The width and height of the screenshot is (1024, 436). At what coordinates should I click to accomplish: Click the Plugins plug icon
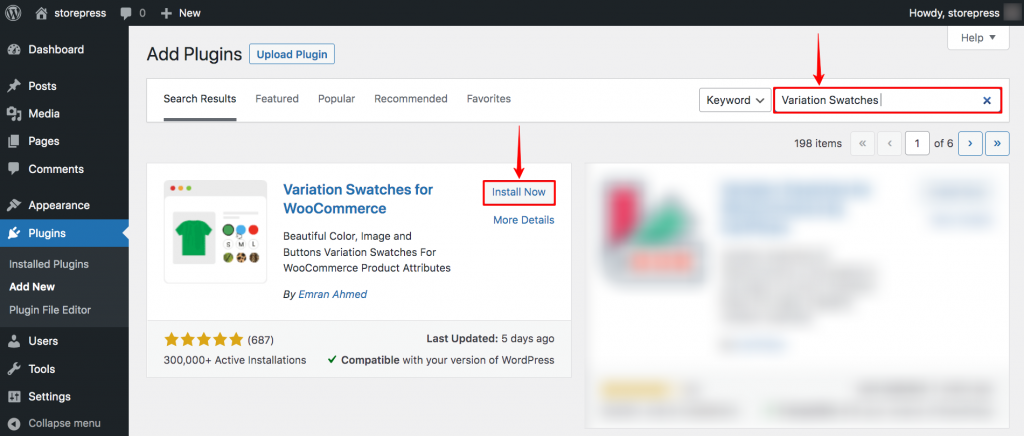point(14,233)
